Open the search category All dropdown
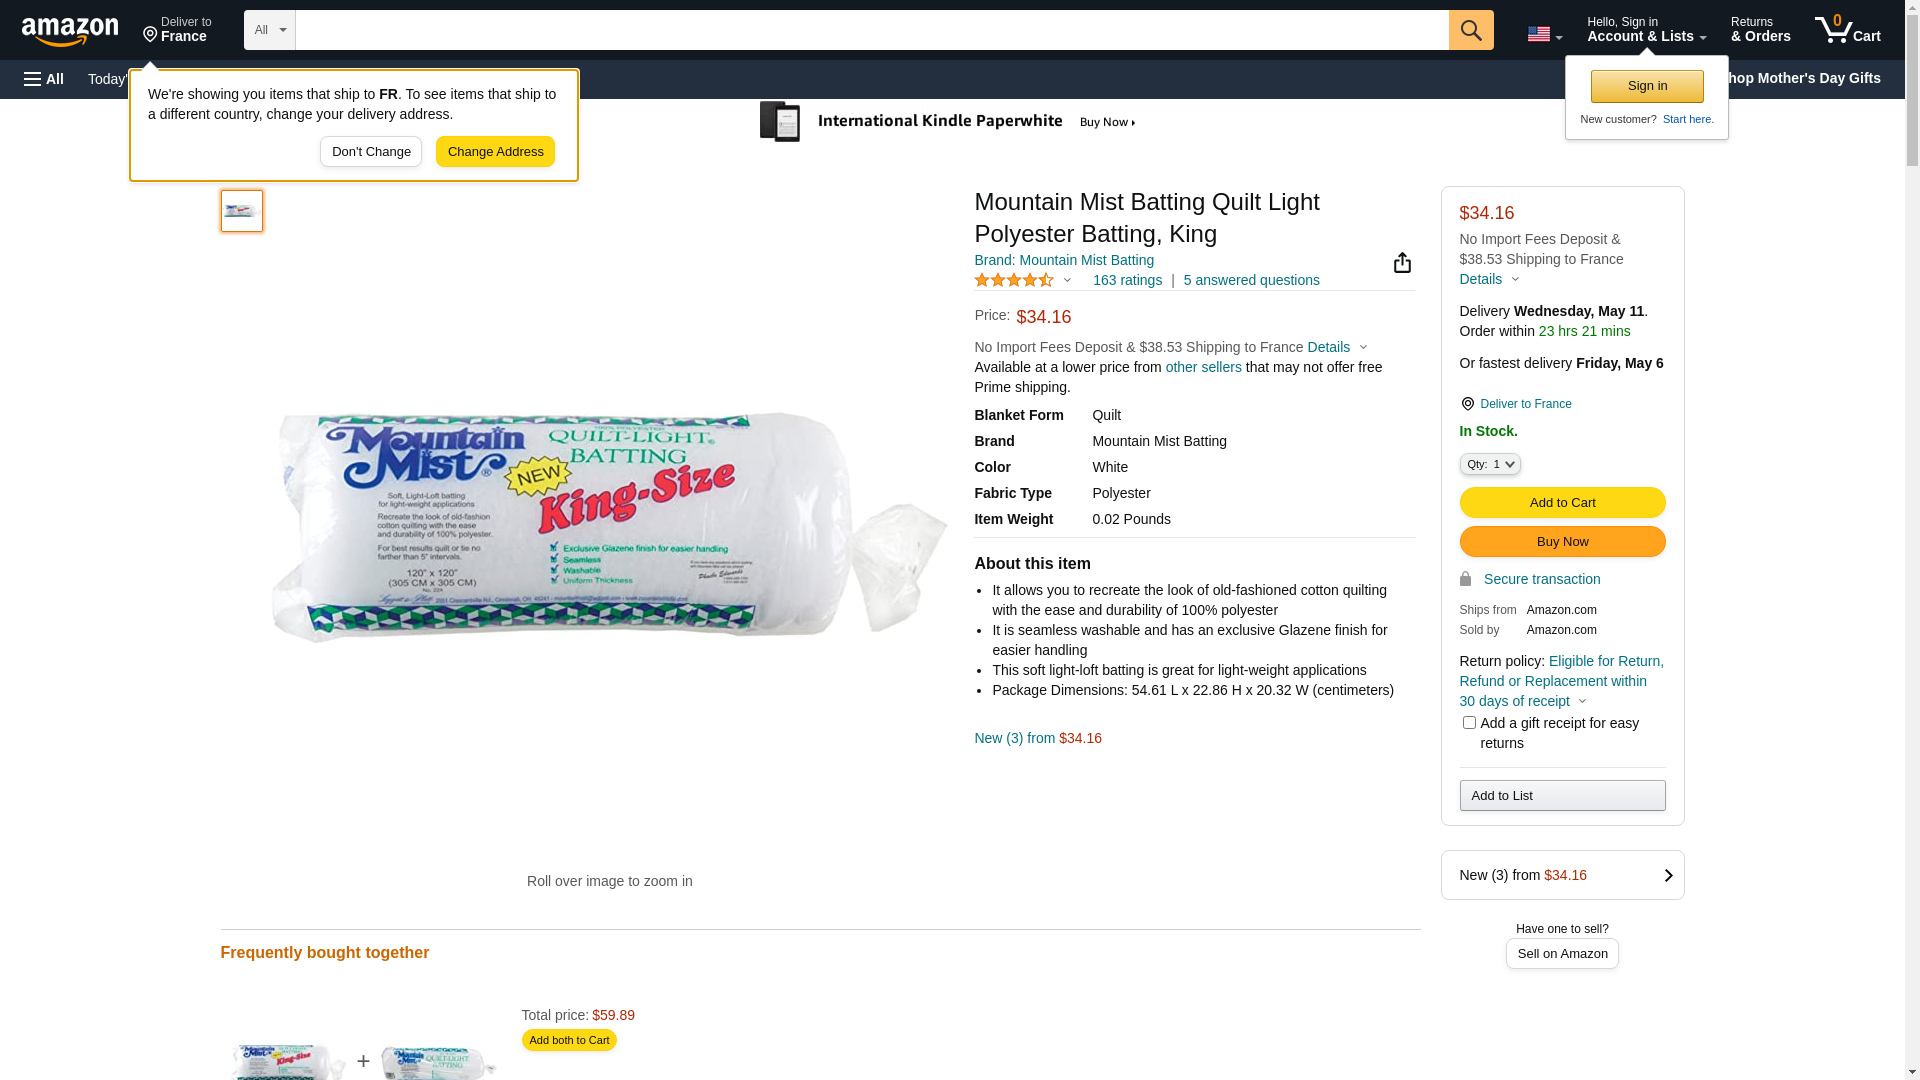Screen dimensions: 1920x1080 [x=269, y=30]
